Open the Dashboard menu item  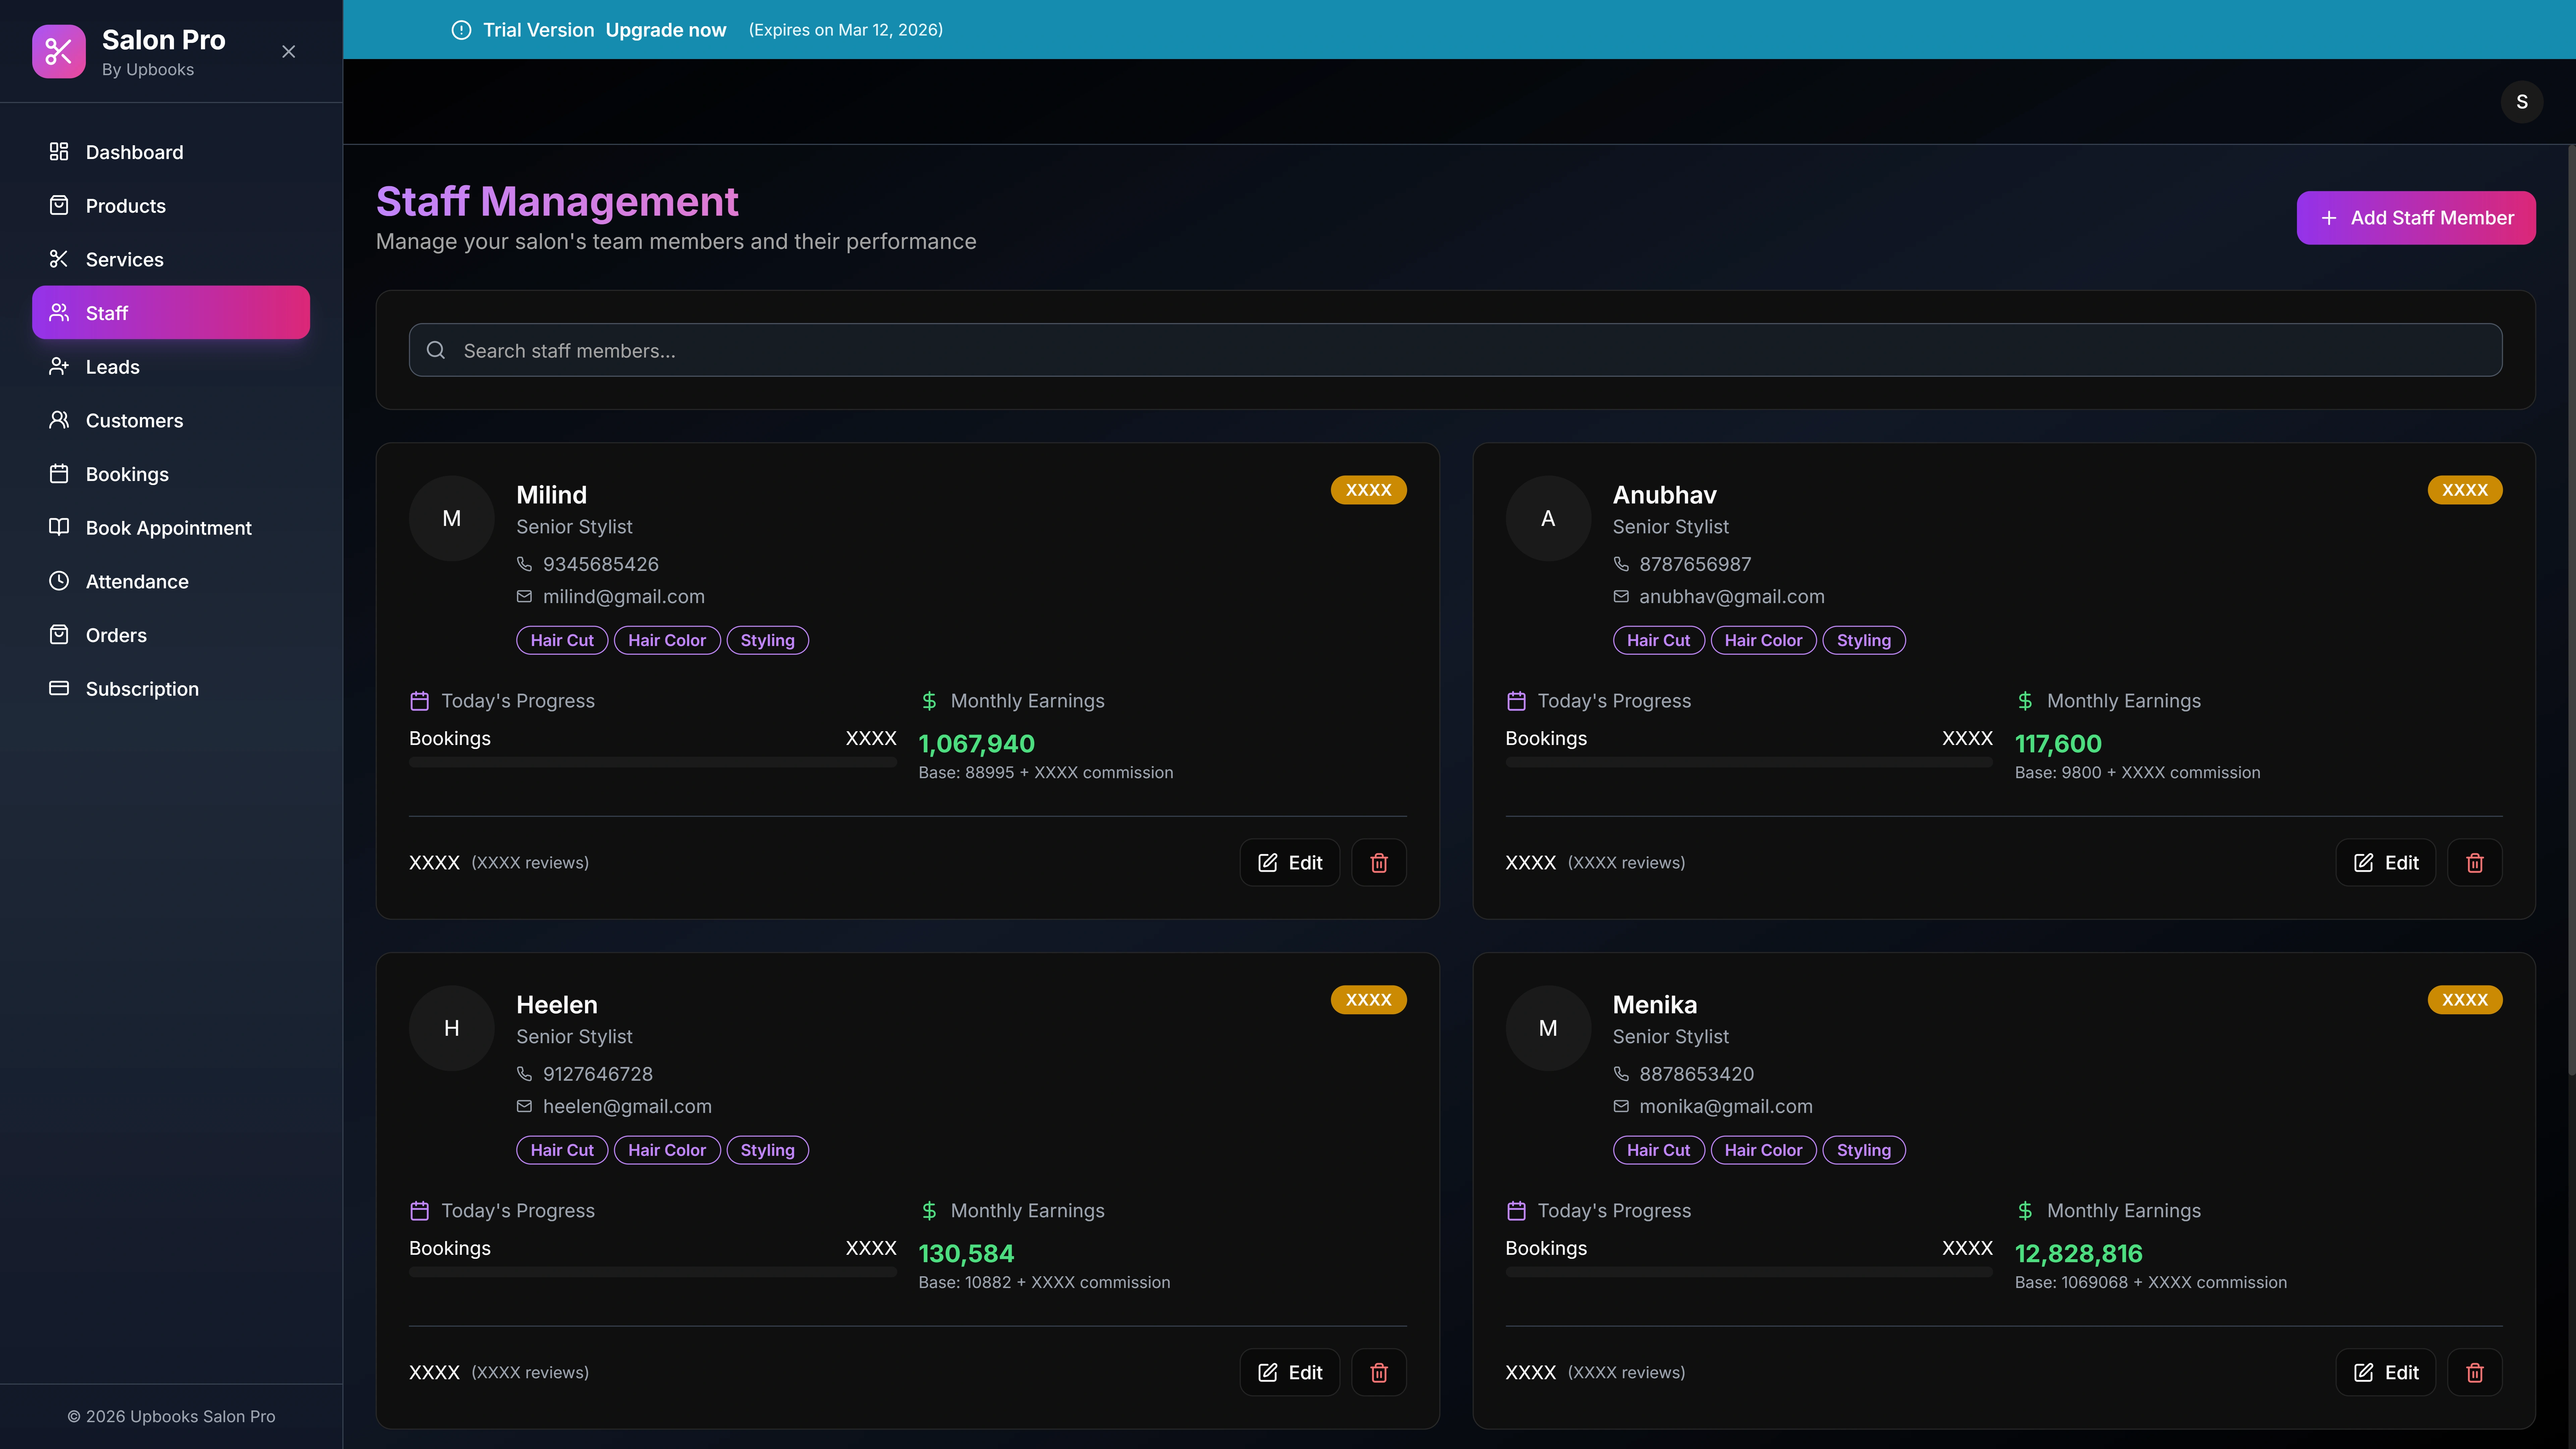coord(134,152)
